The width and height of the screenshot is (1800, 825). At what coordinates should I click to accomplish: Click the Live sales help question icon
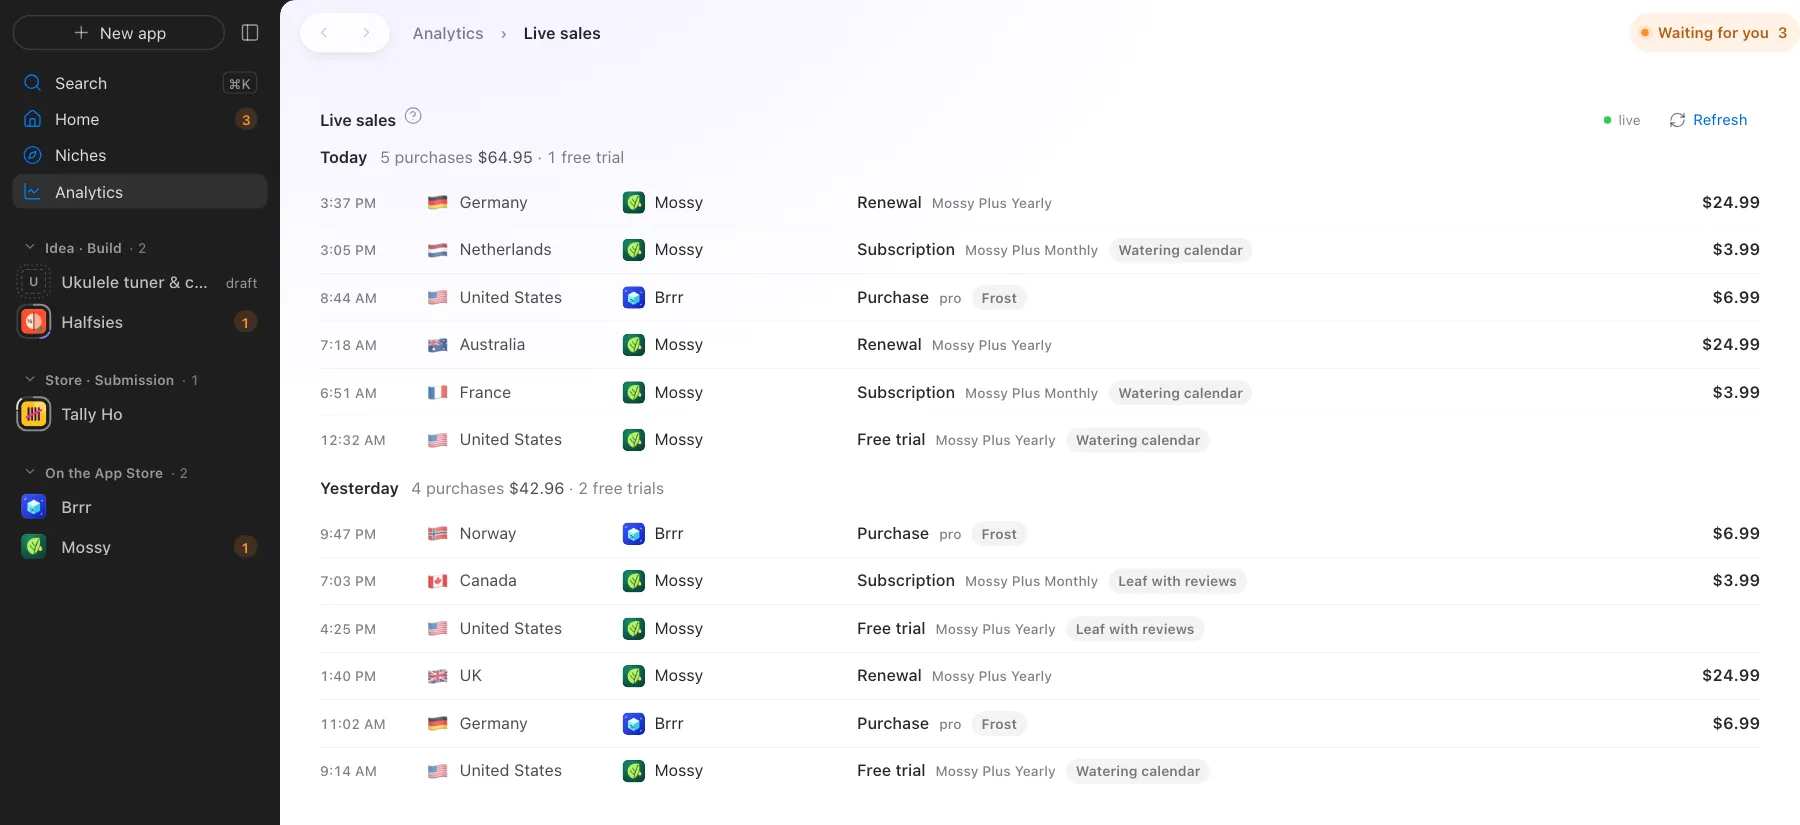(x=413, y=116)
